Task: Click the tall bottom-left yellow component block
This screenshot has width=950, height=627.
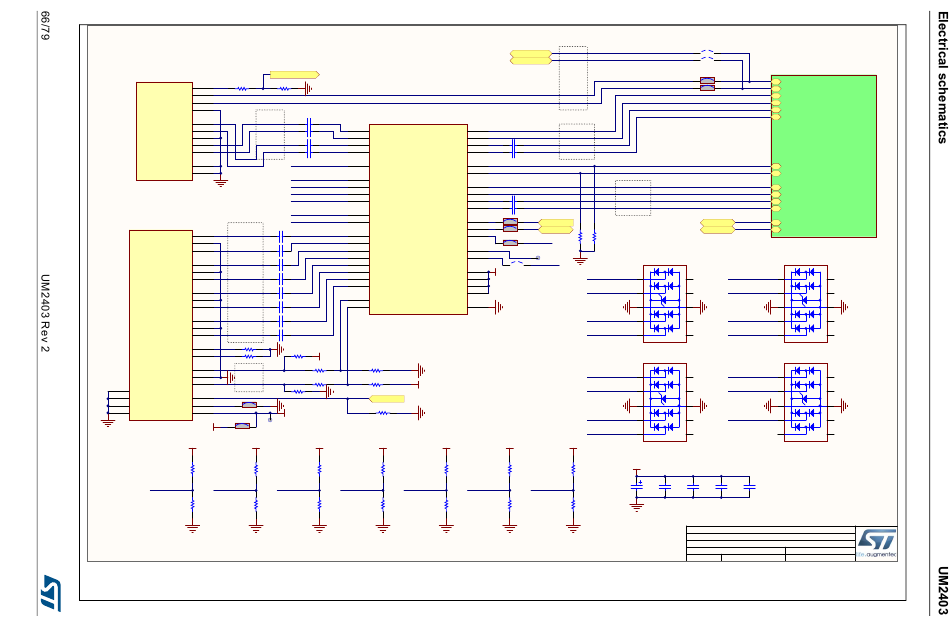Action: click(160, 325)
